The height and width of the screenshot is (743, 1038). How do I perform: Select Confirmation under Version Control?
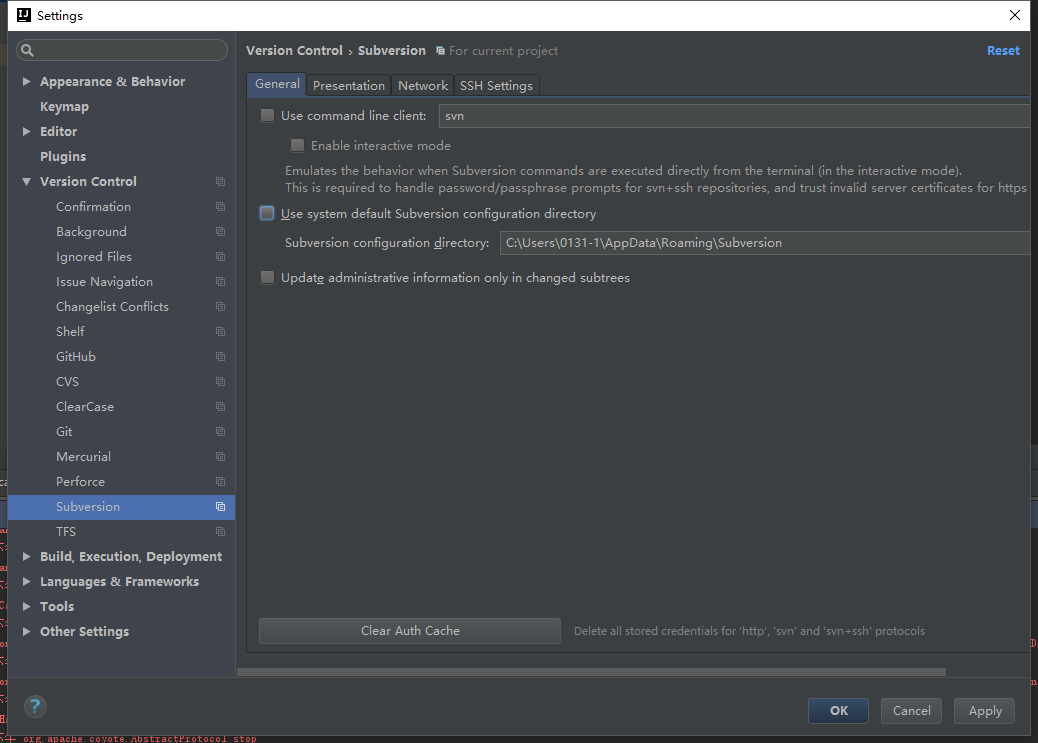pos(93,207)
